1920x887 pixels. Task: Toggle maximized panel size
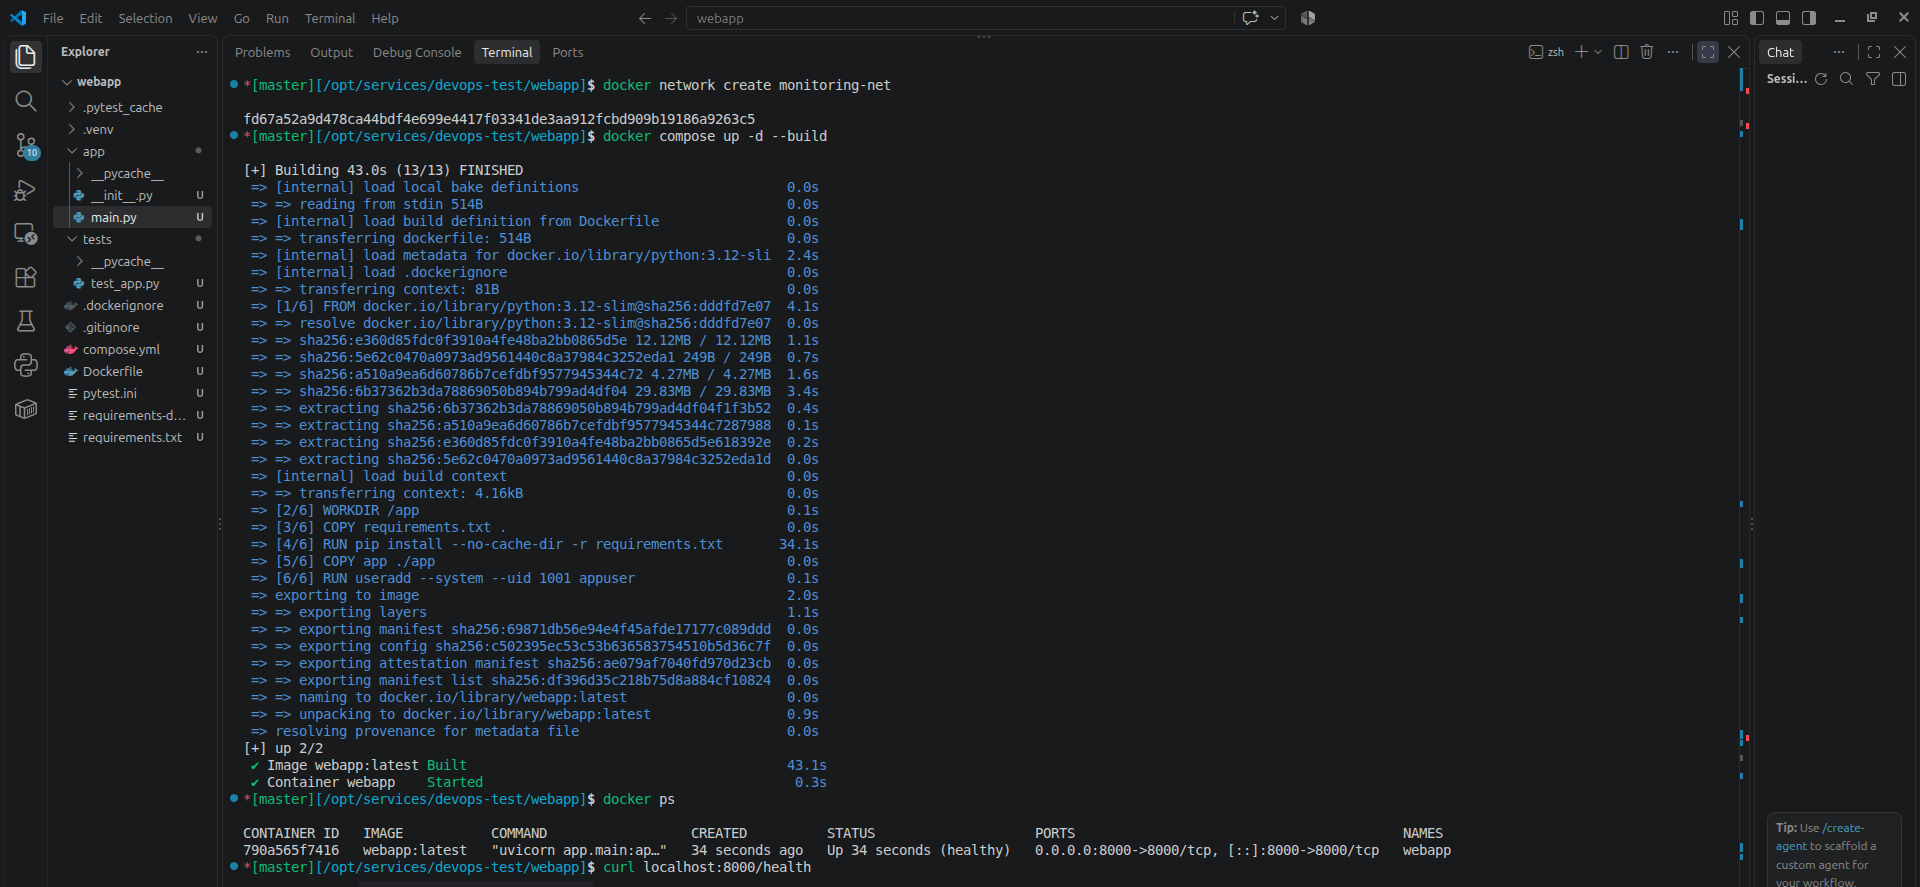pos(1708,52)
